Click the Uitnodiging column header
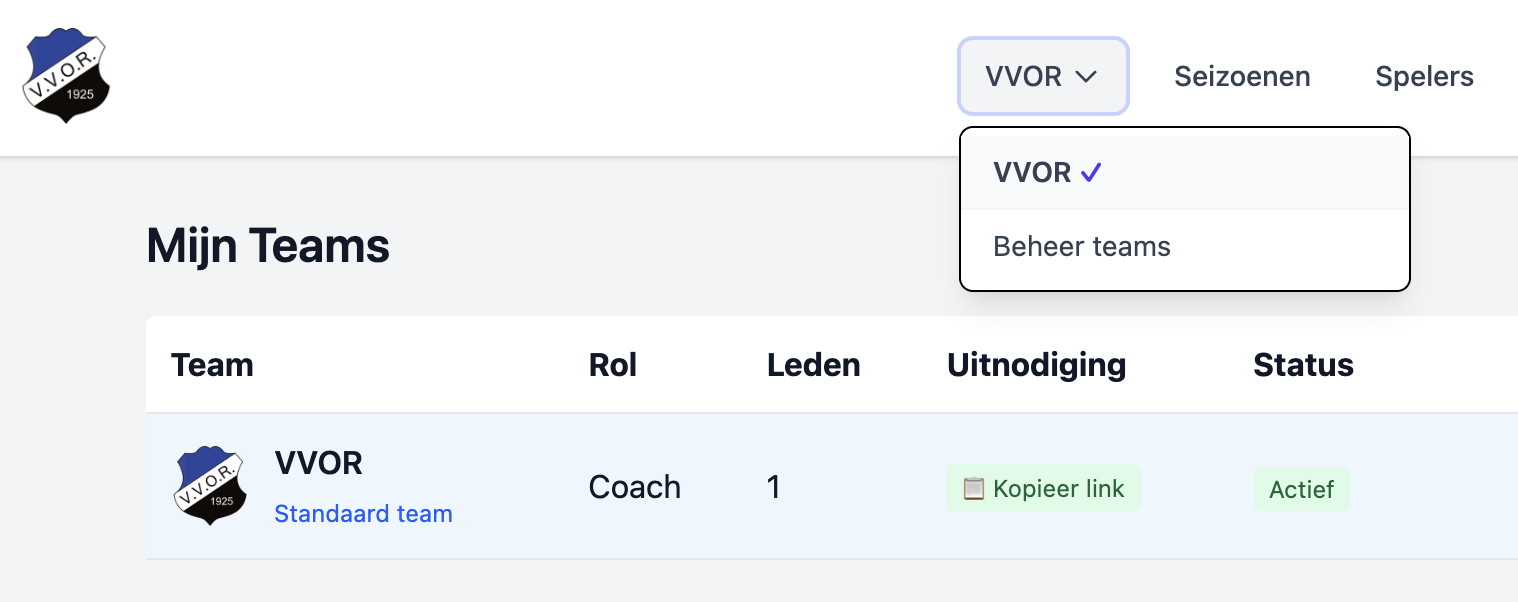1518x602 pixels. click(x=1036, y=364)
